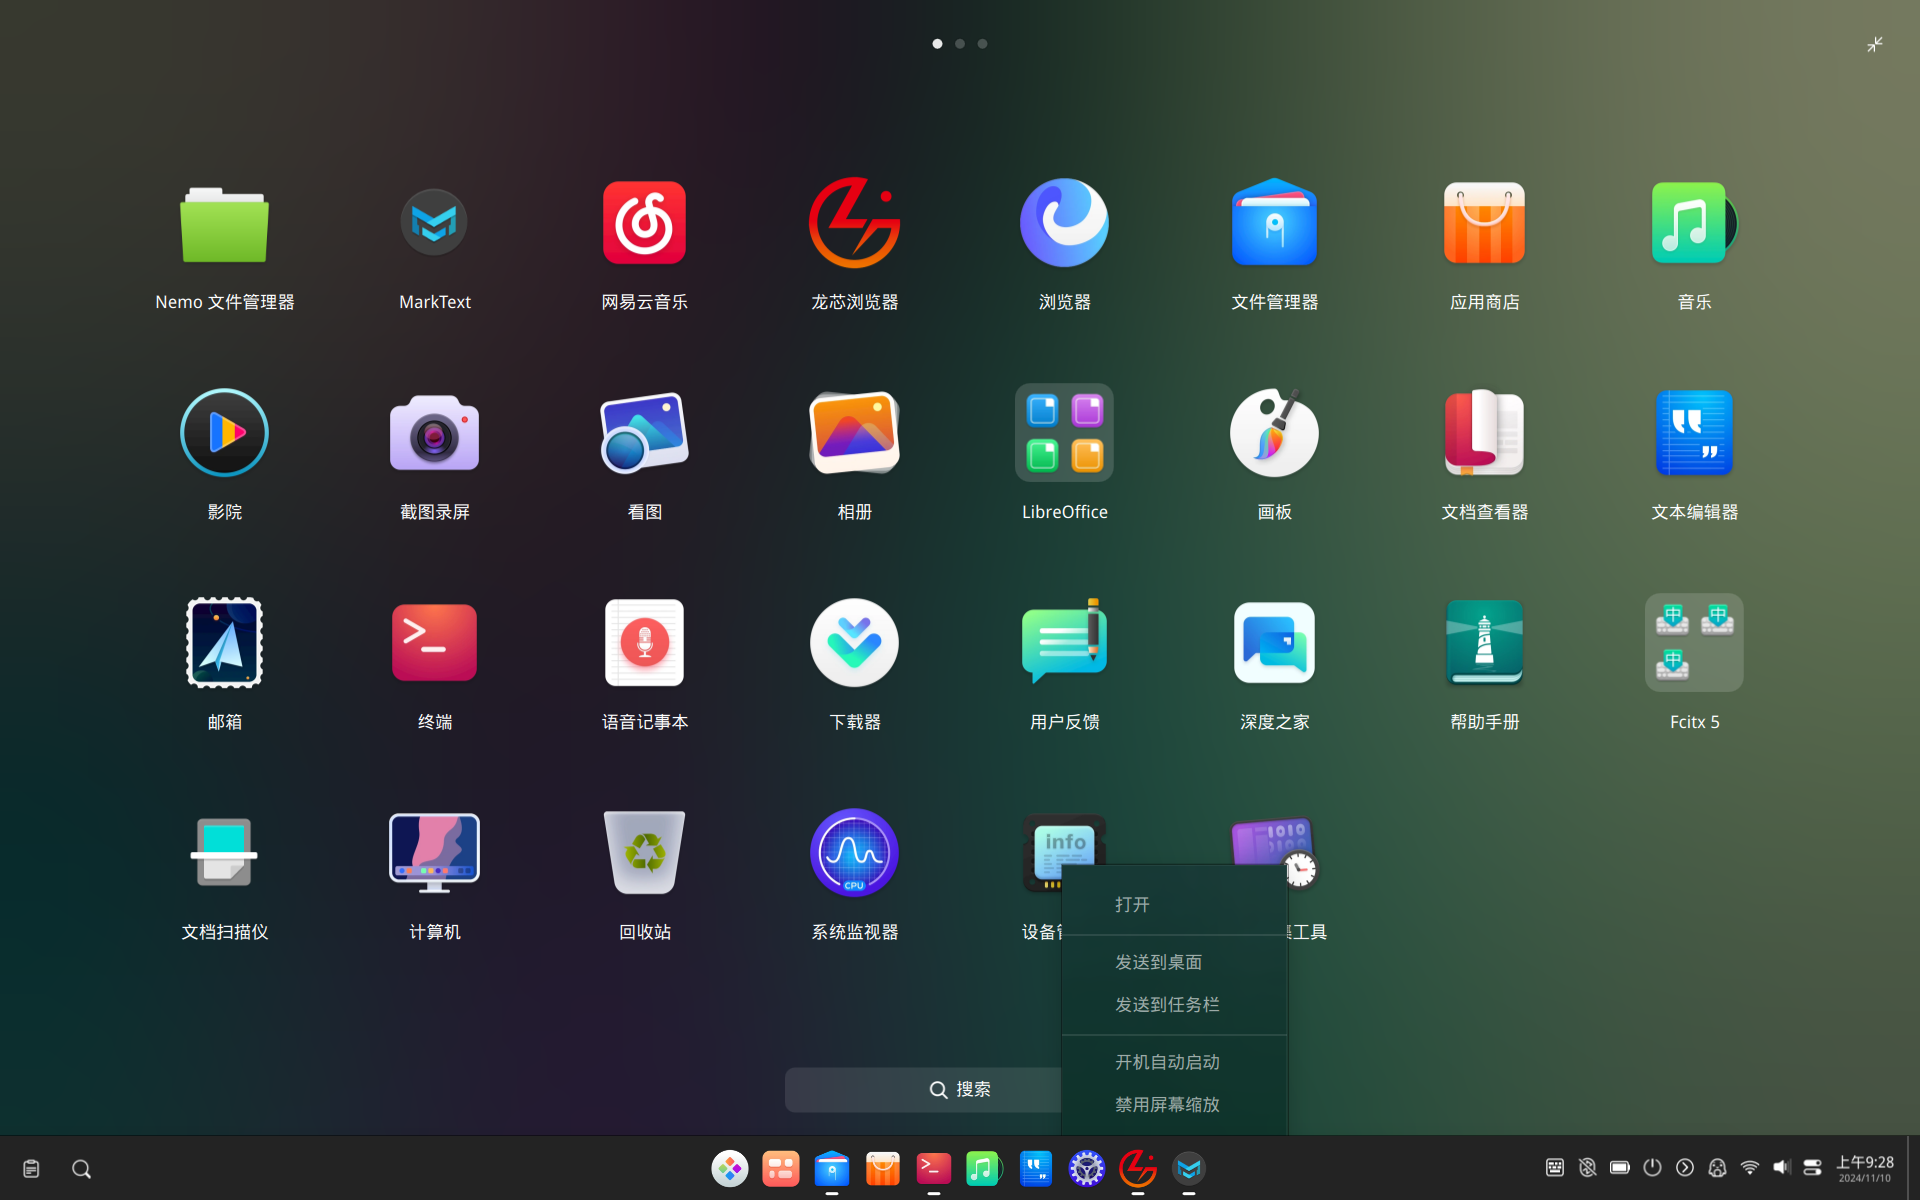1920x1200 pixels.
Task: Open 回收站 recycle bin
Action: [644, 854]
